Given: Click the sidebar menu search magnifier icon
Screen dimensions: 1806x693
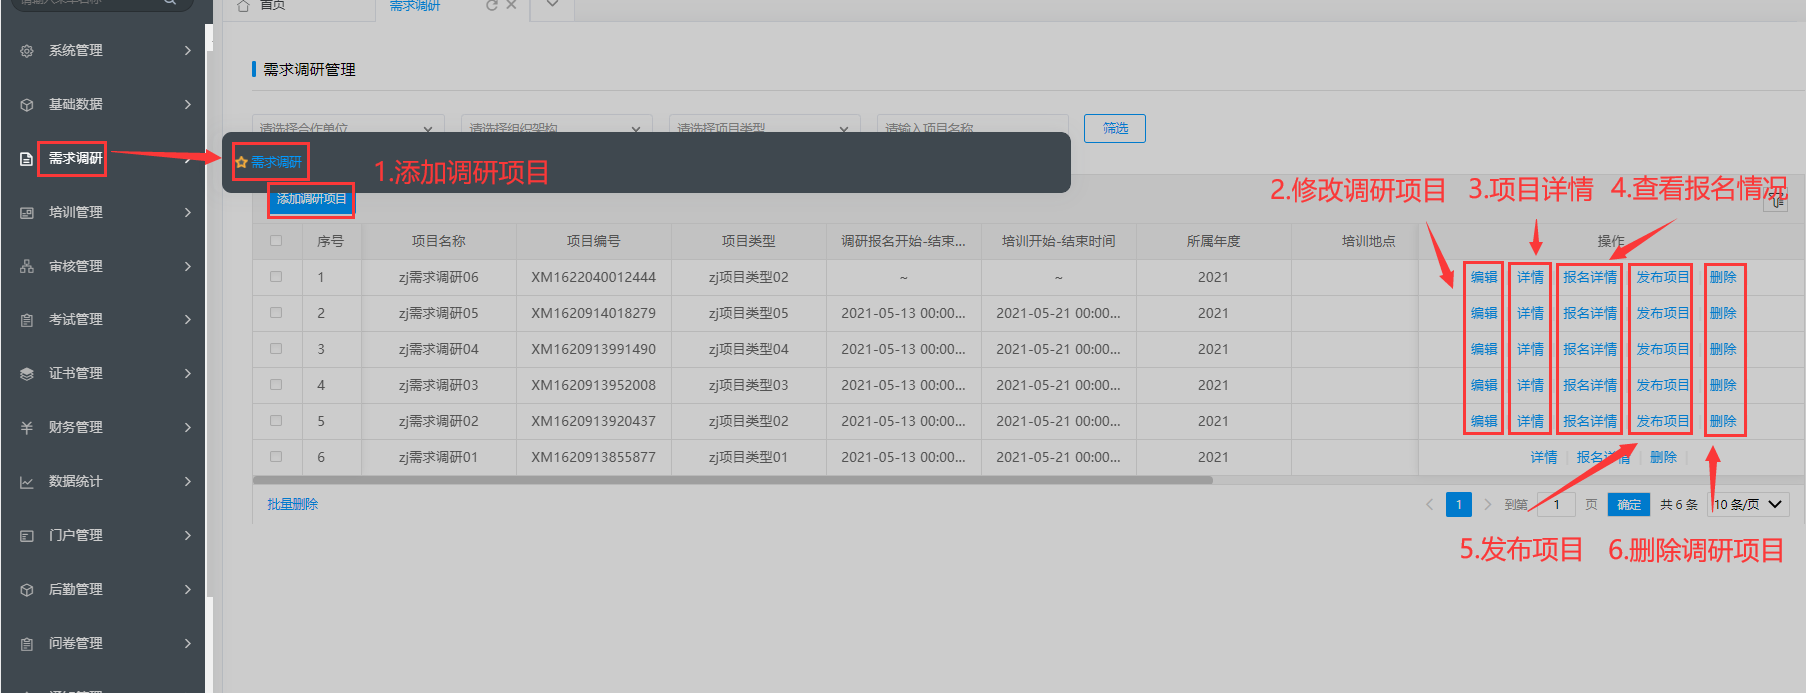Looking at the screenshot, I should [x=170, y=3].
